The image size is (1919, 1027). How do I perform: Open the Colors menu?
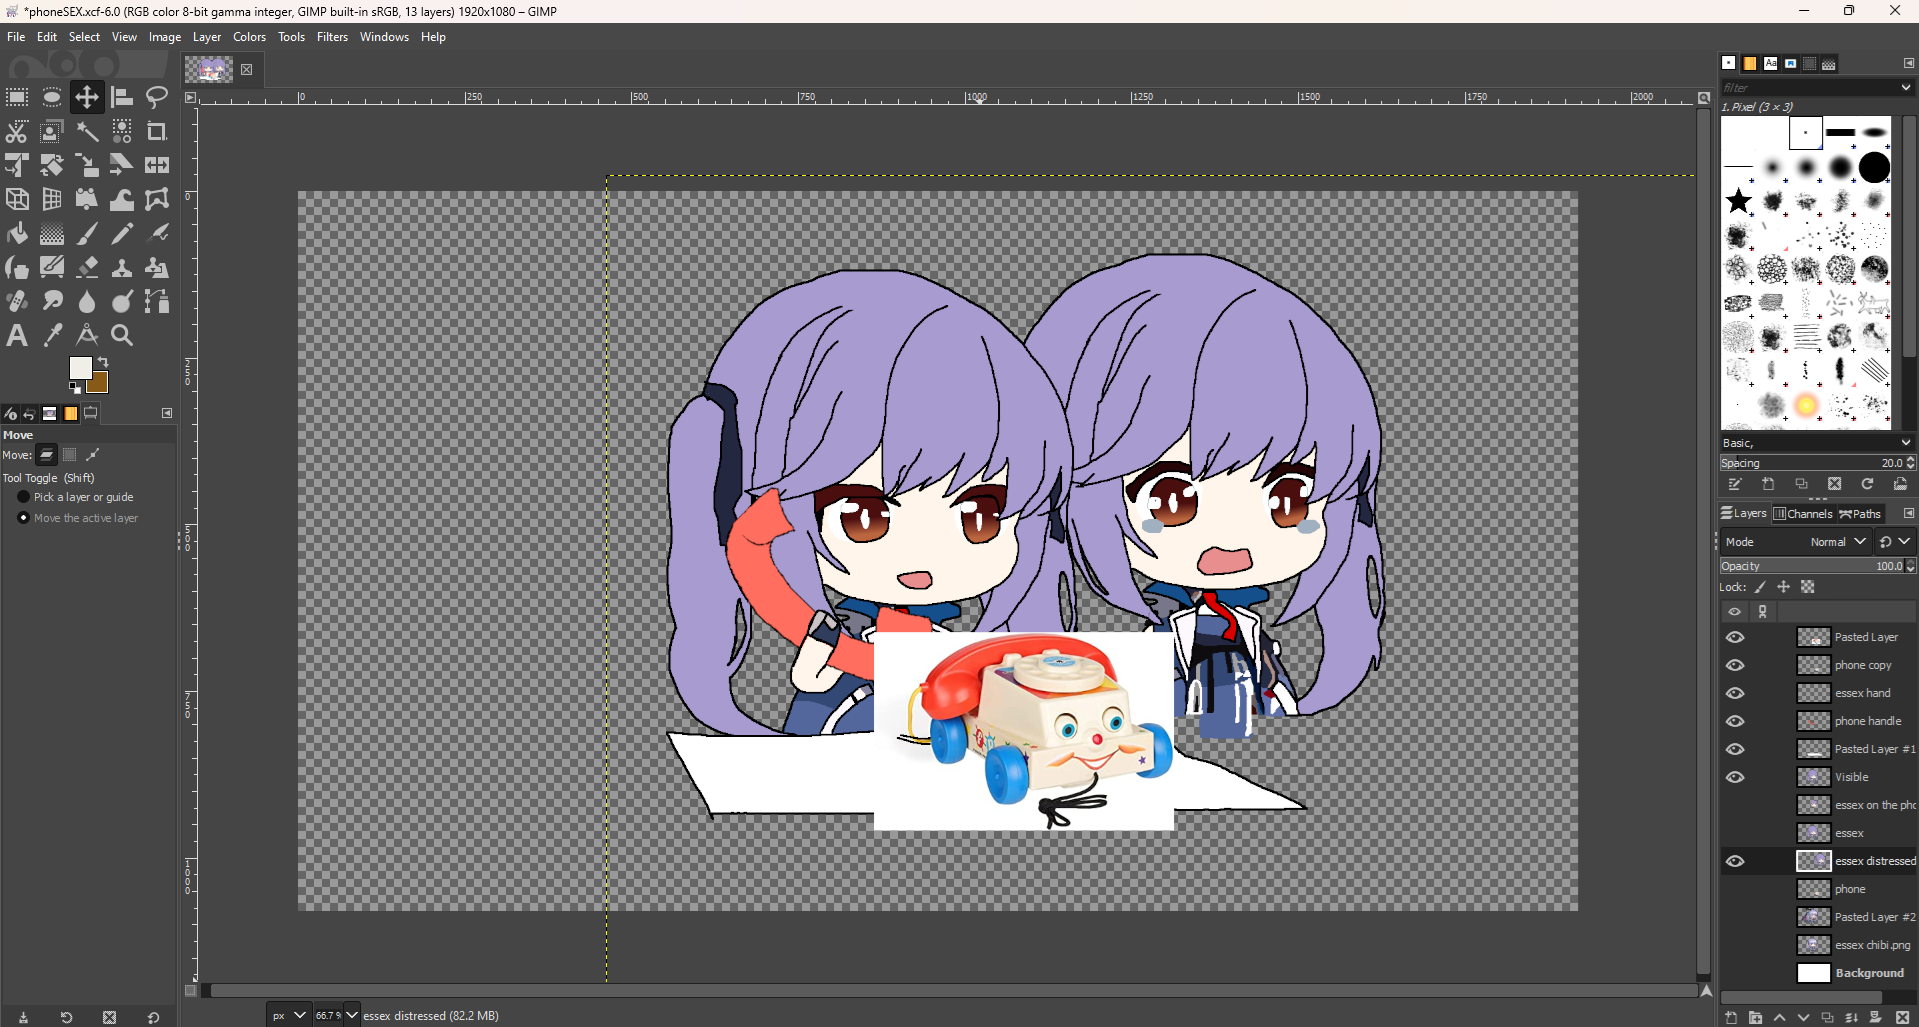point(249,37)
